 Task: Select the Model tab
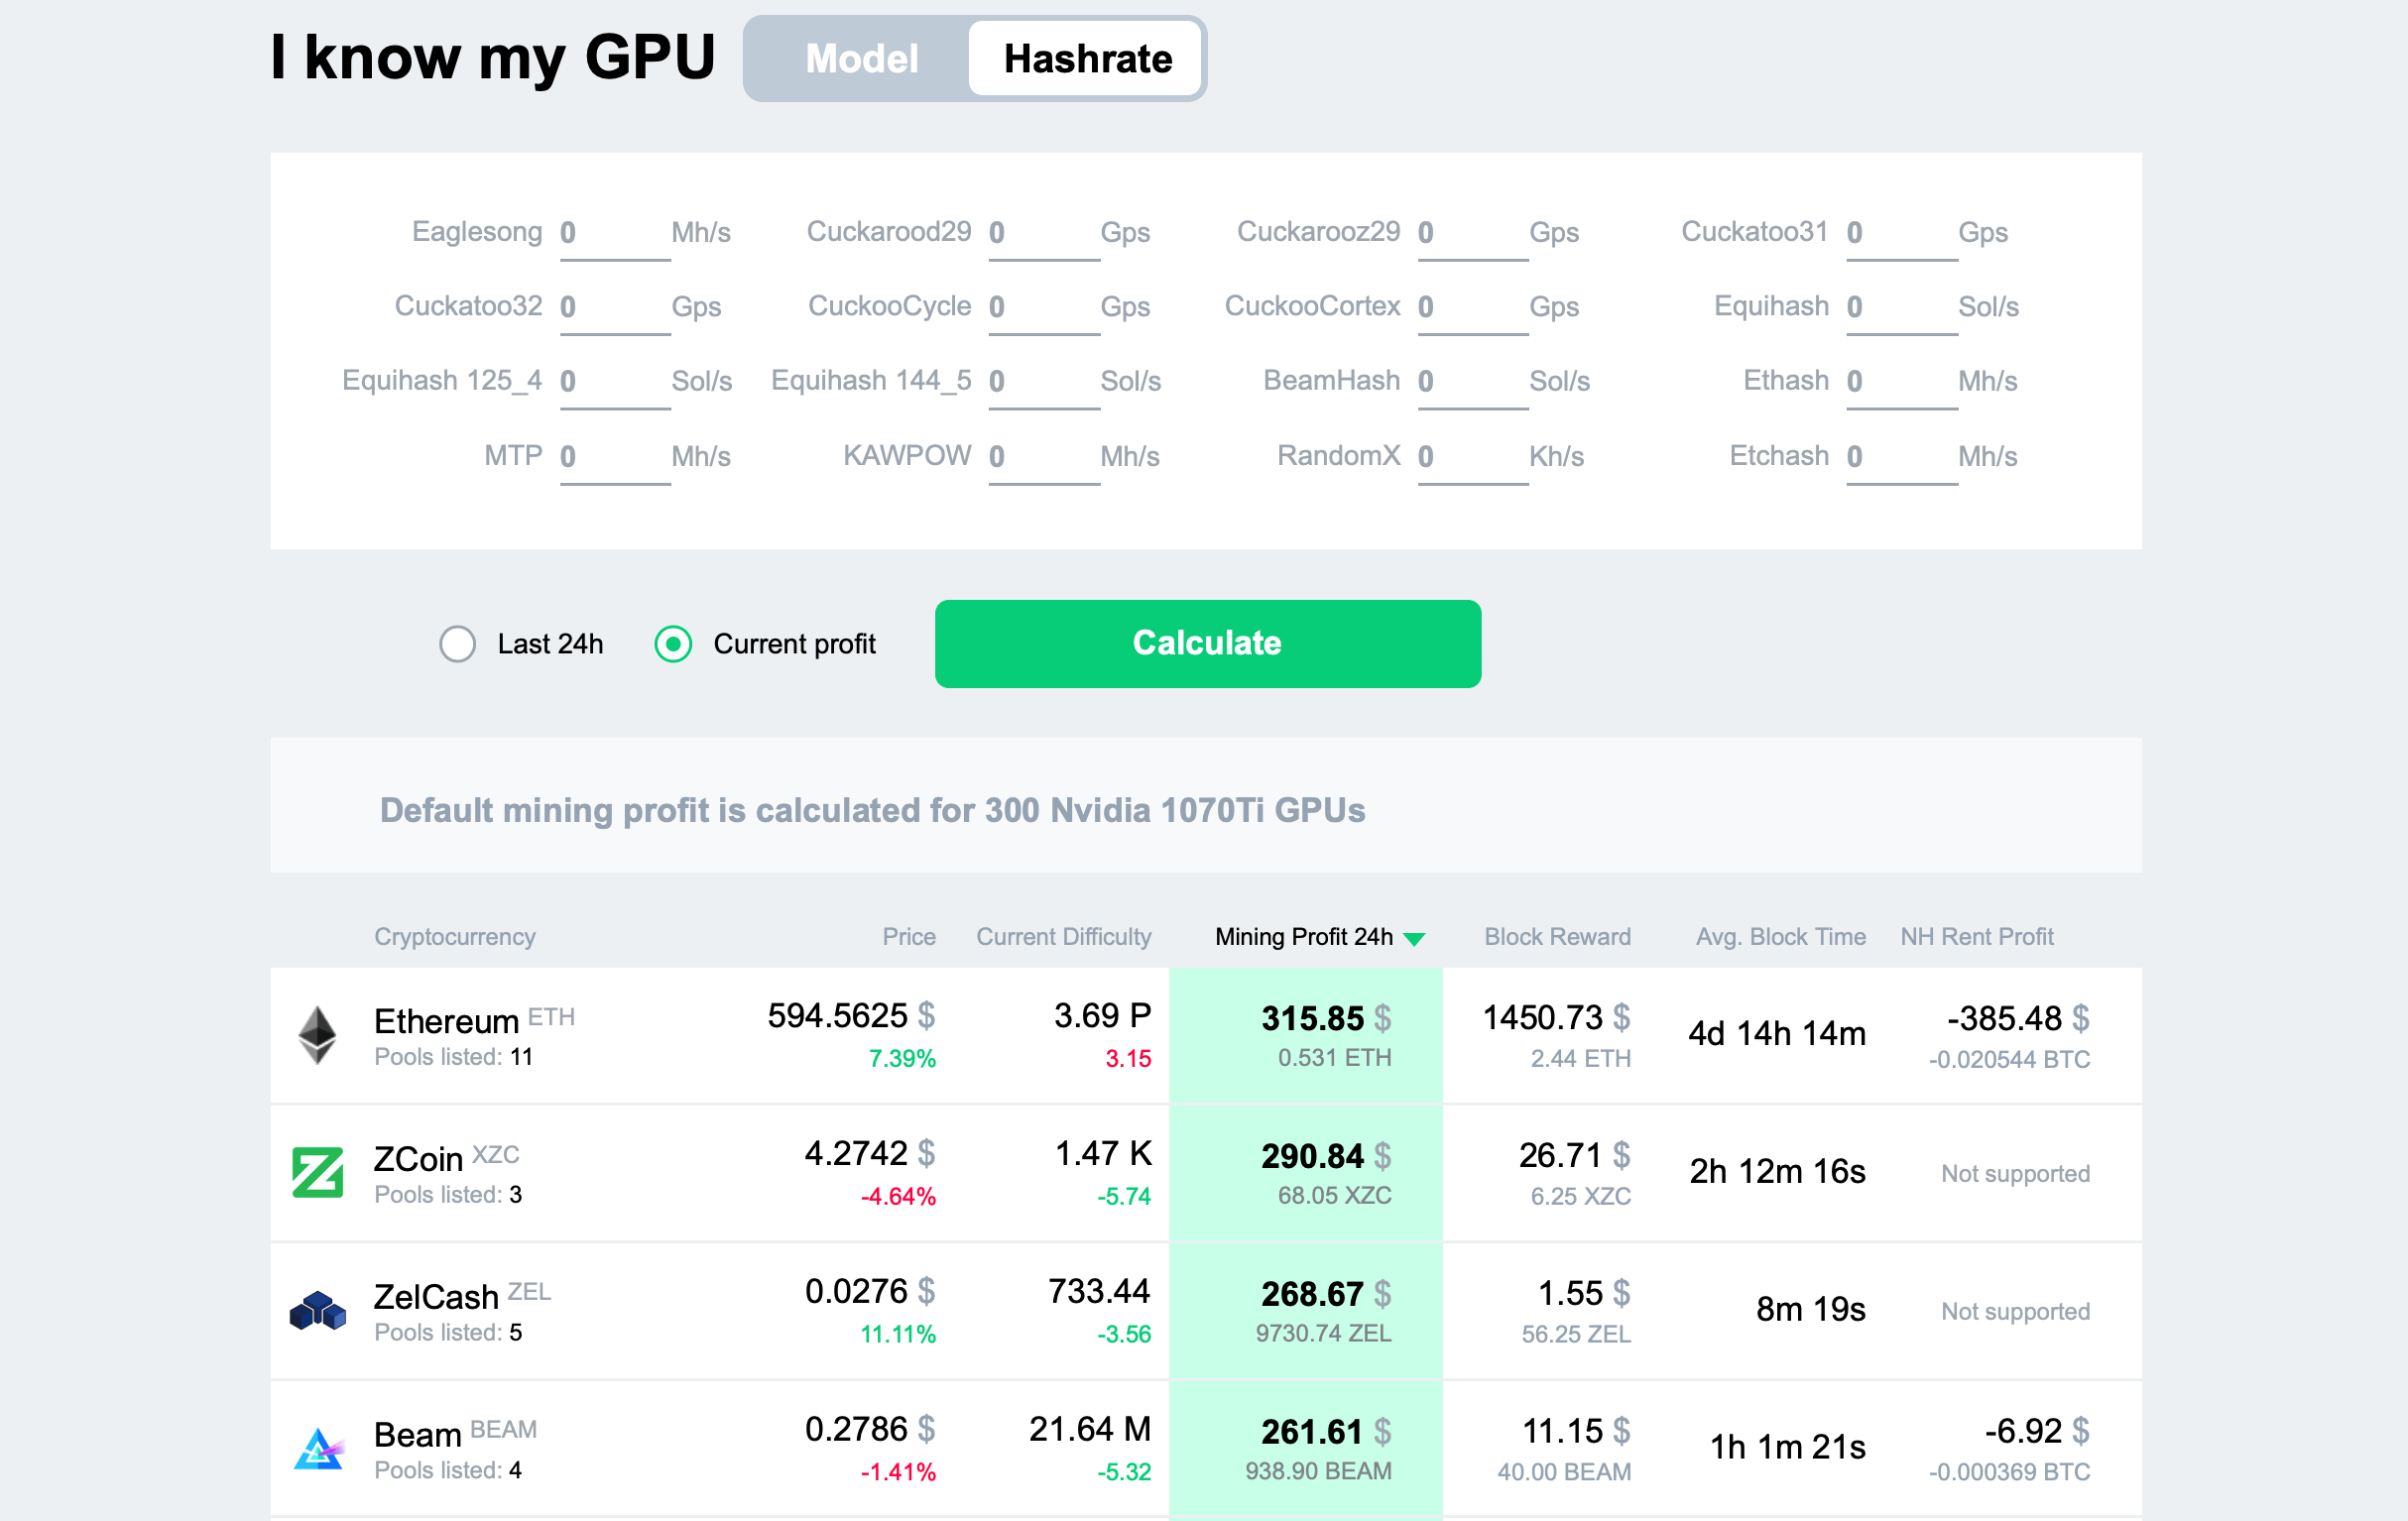pyautogui.click(x=859, y=58)
